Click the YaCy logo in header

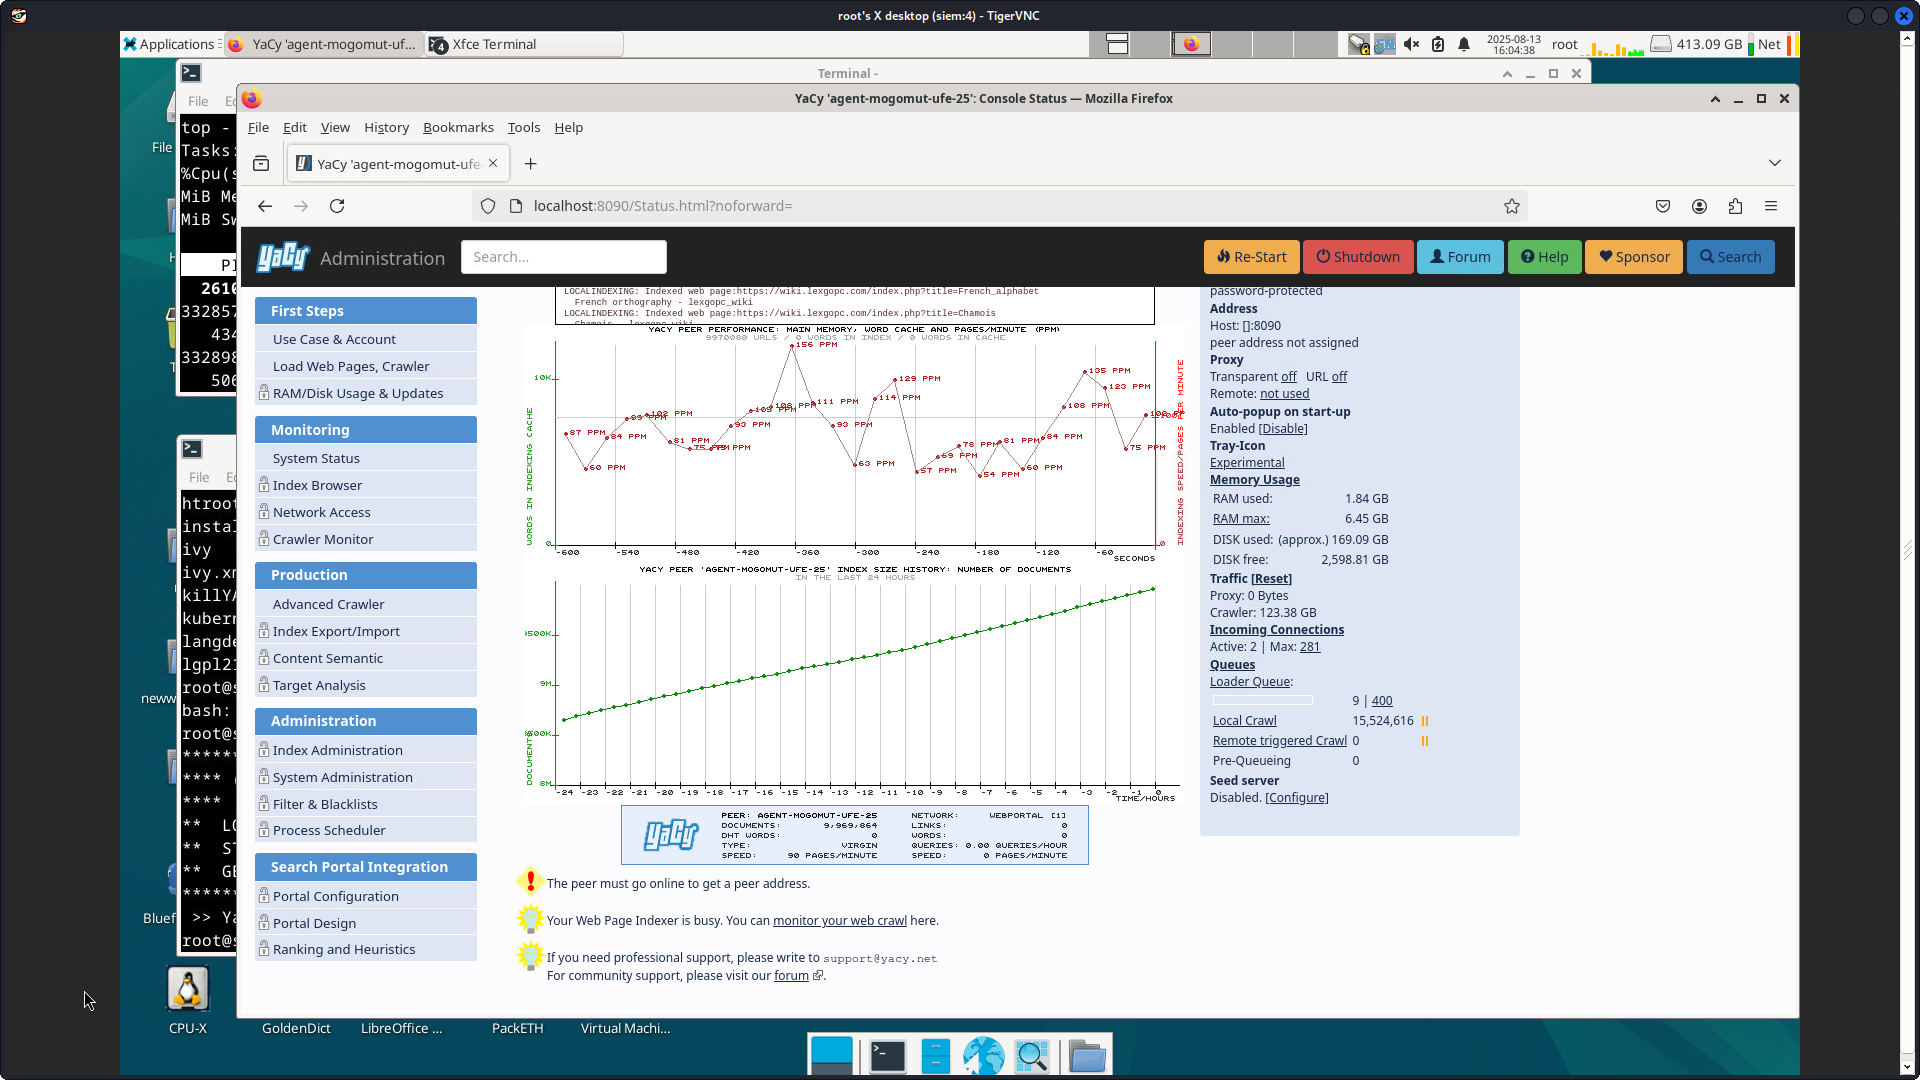[x=283, y=257]
